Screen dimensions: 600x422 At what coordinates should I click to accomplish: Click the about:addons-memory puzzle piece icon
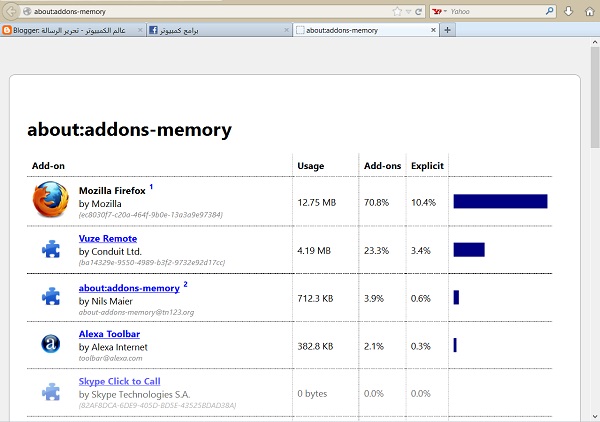click(51, 296)
